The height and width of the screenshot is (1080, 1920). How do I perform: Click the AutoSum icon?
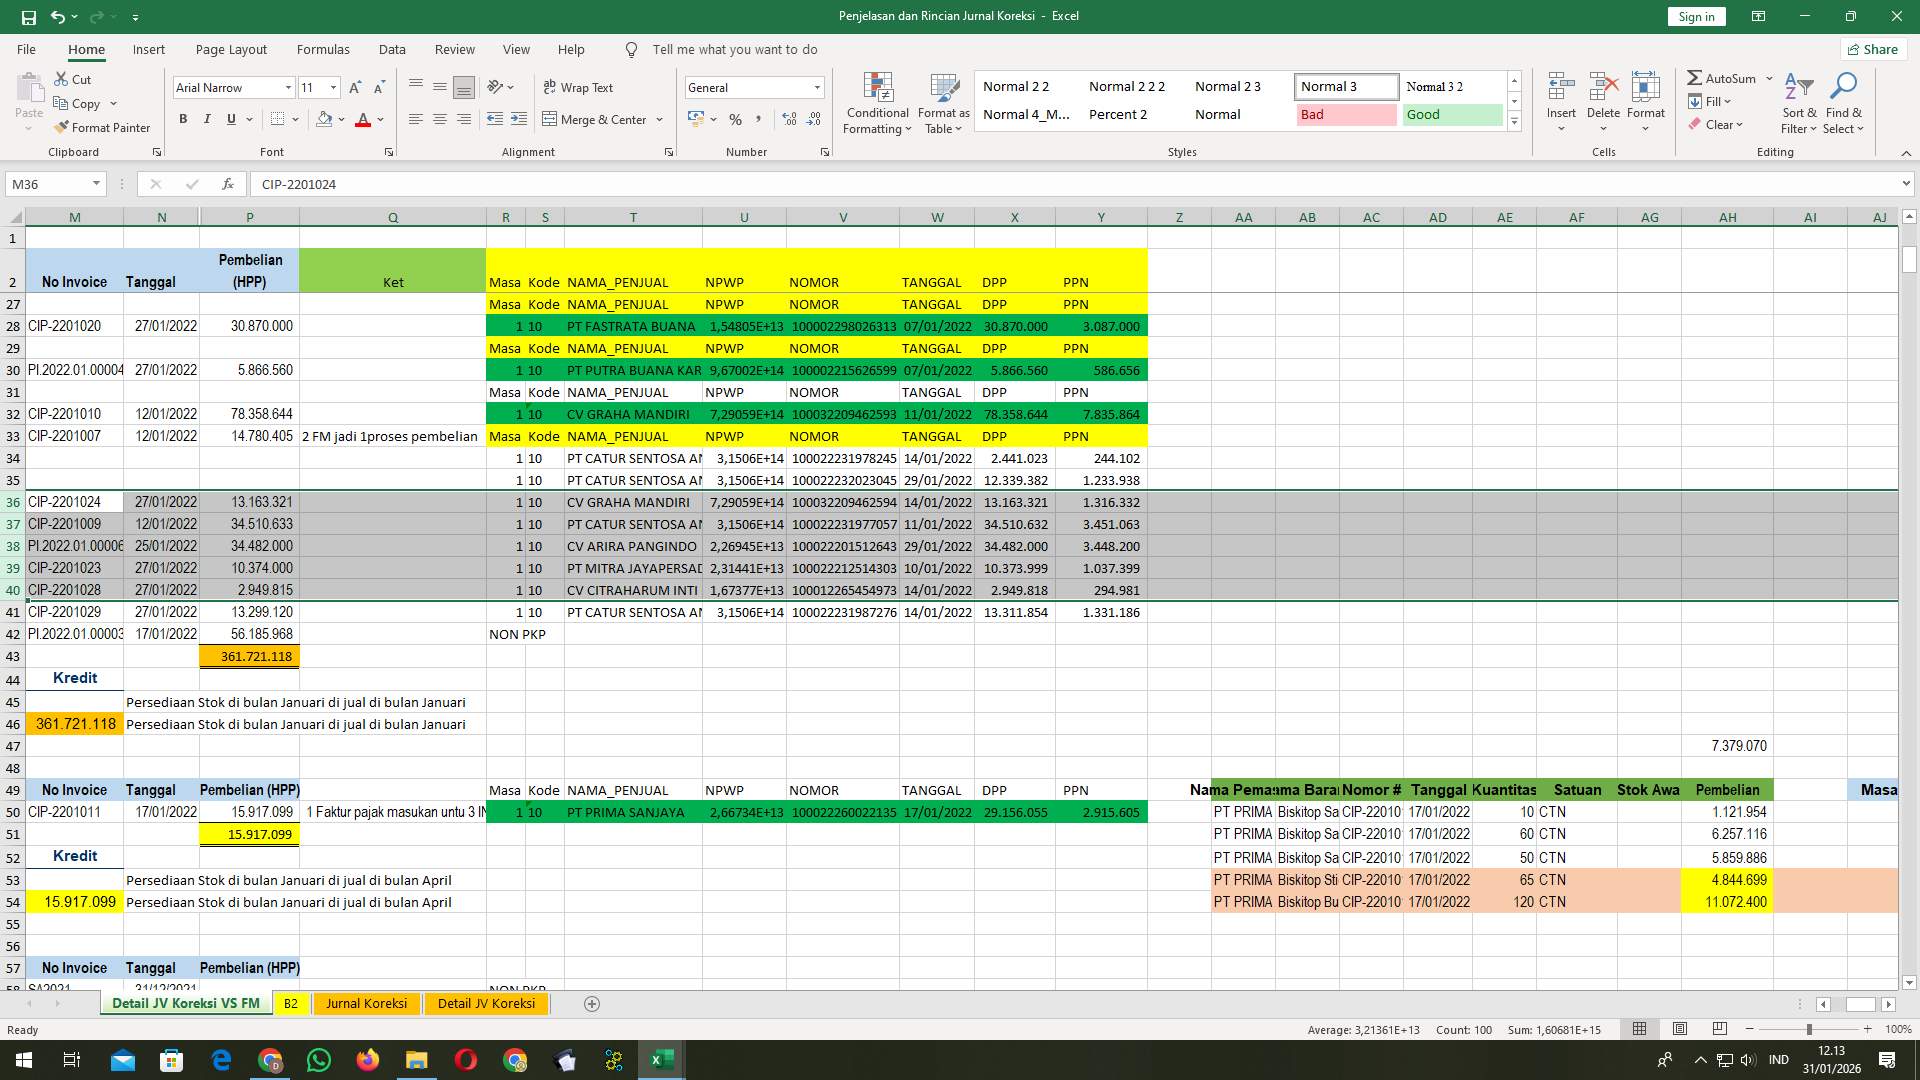pos(1723,76)
